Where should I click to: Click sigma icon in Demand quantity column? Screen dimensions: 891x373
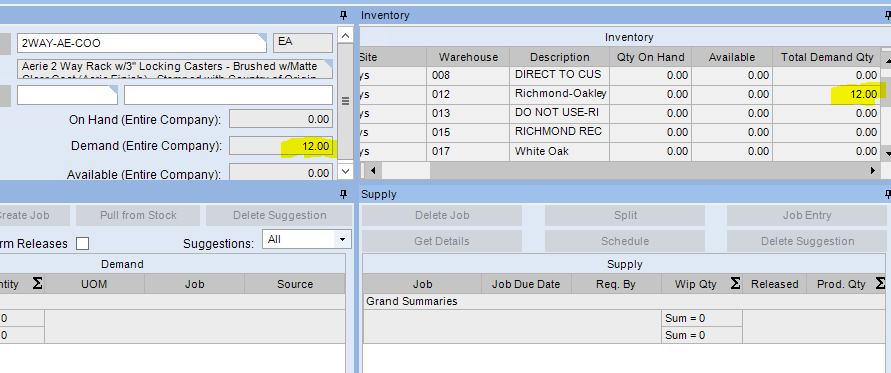(38, 284)
